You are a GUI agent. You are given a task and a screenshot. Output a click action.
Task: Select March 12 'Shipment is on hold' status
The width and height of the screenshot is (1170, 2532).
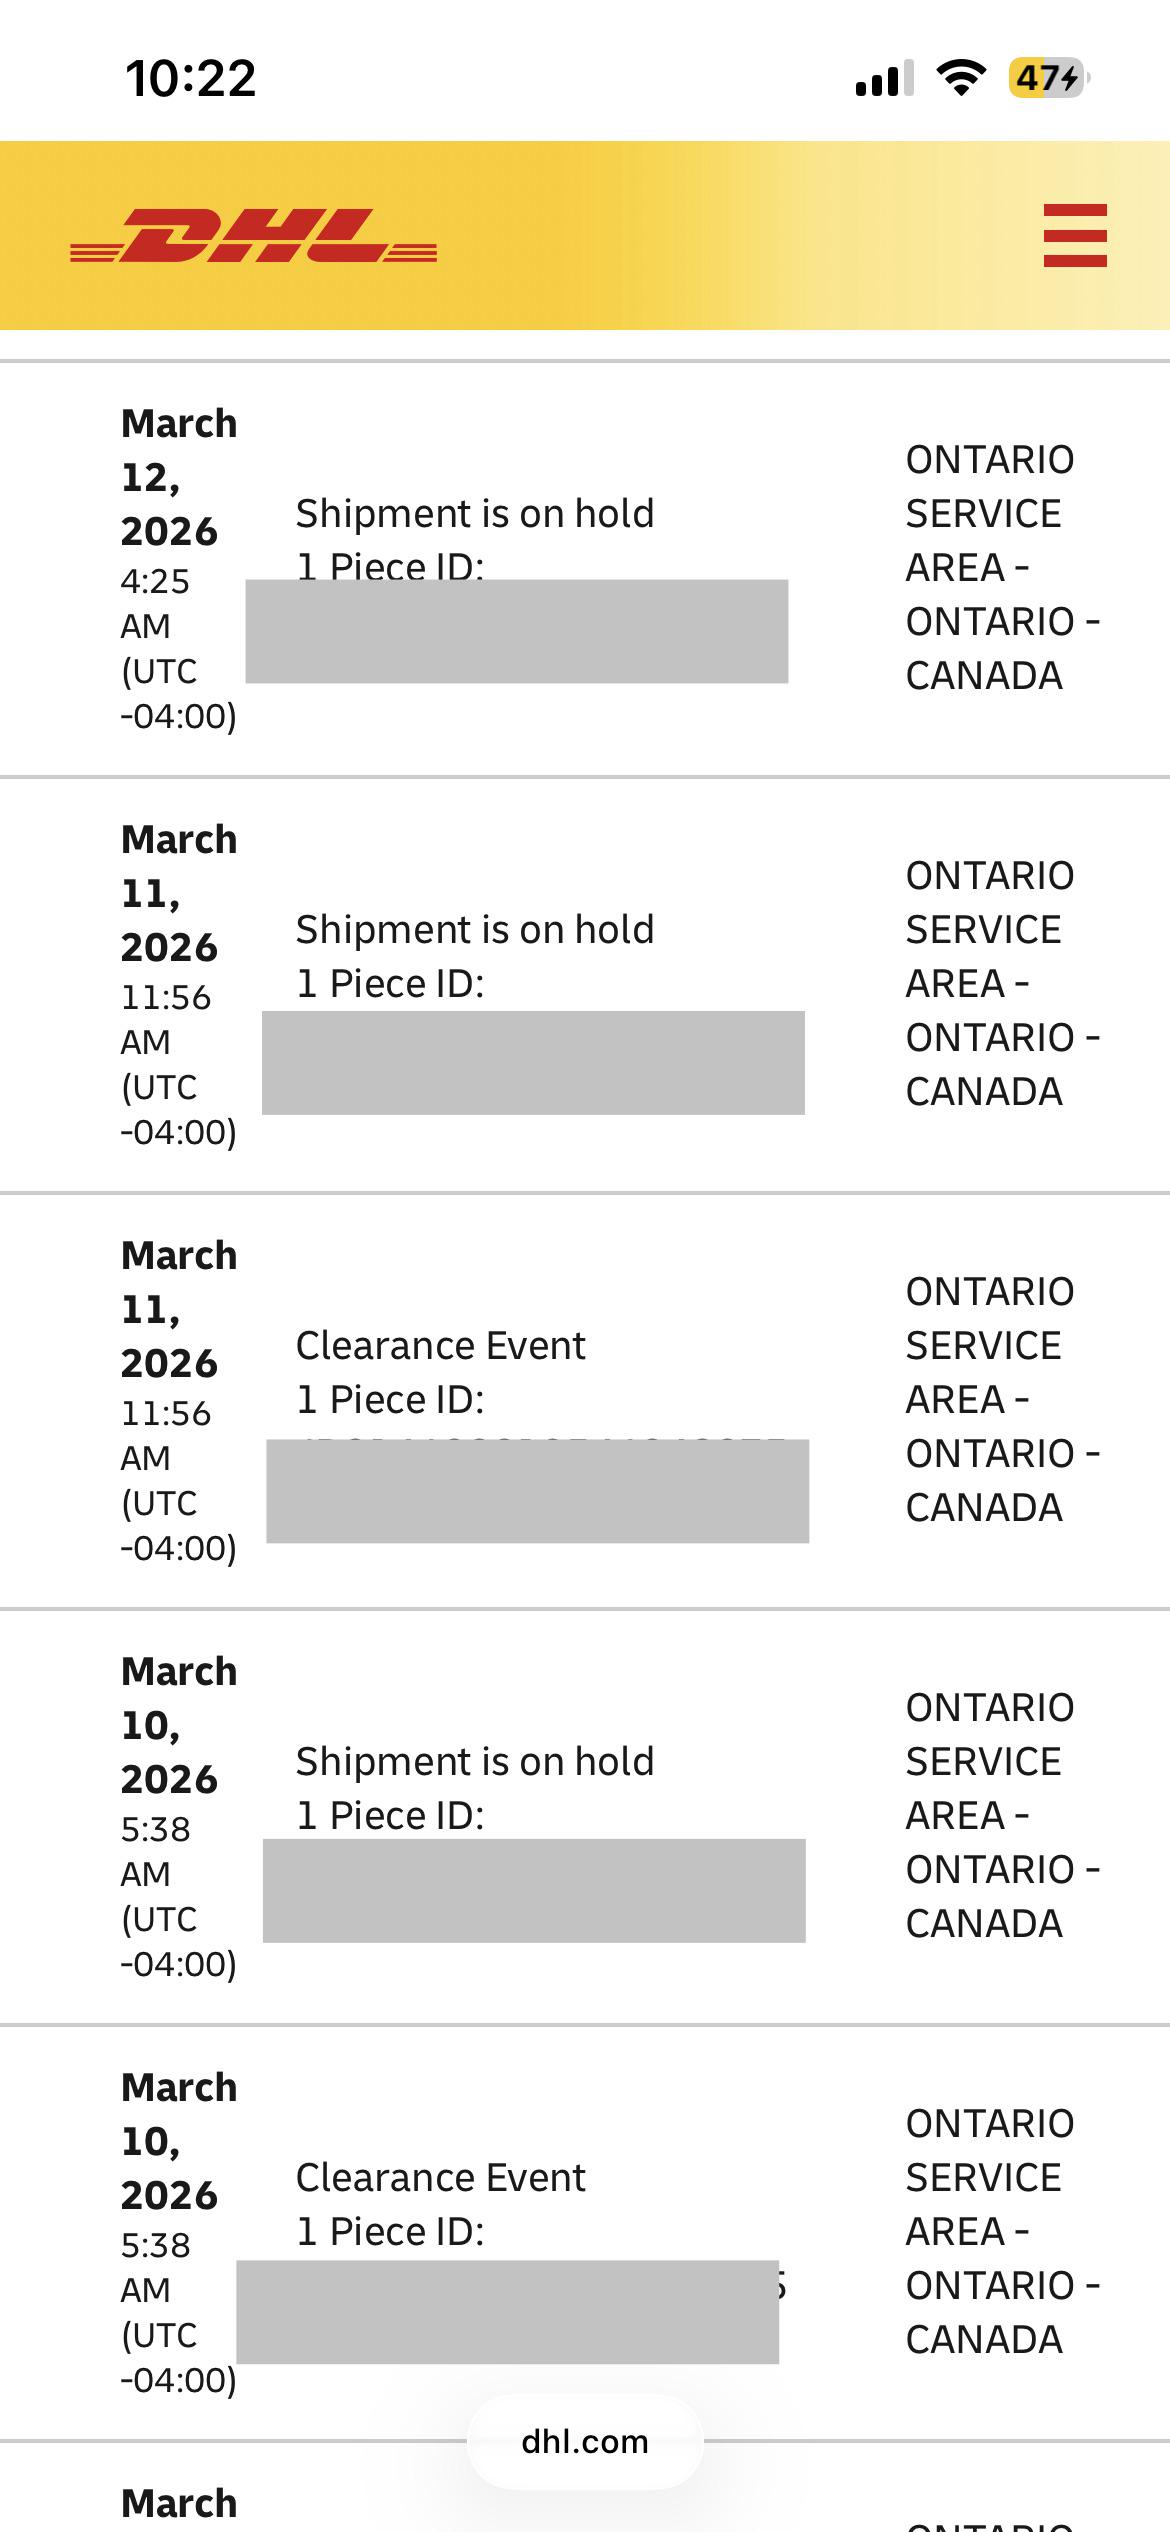click(x=474, y=514)
